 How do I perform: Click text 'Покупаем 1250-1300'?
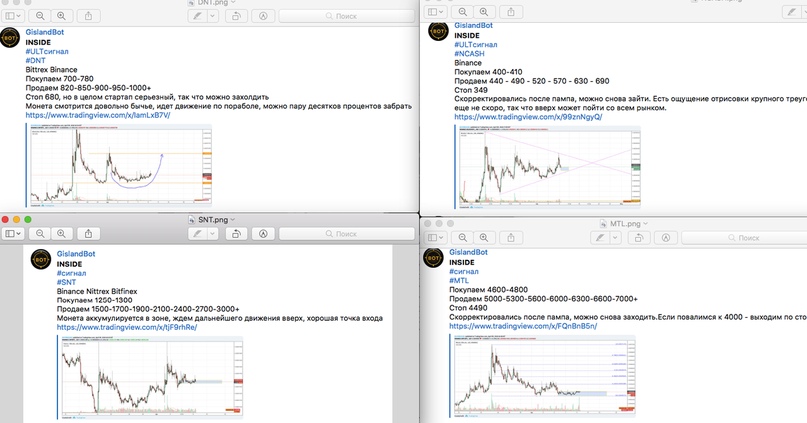pos(95,301)
